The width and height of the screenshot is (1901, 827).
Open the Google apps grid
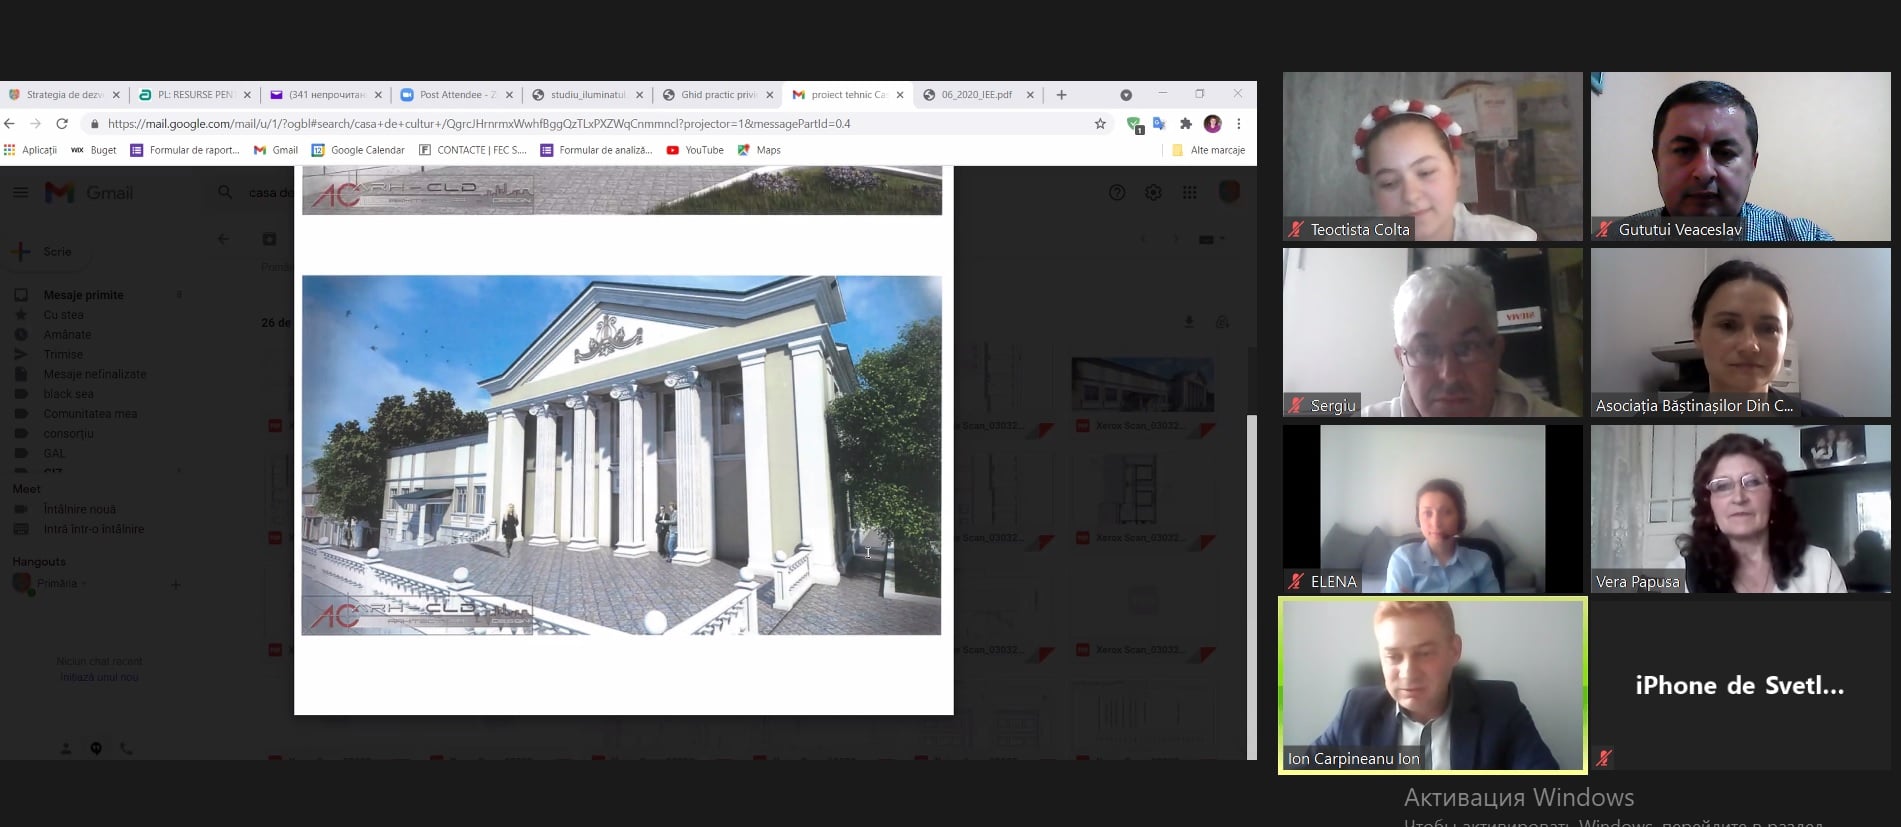tap(1189, 192)
